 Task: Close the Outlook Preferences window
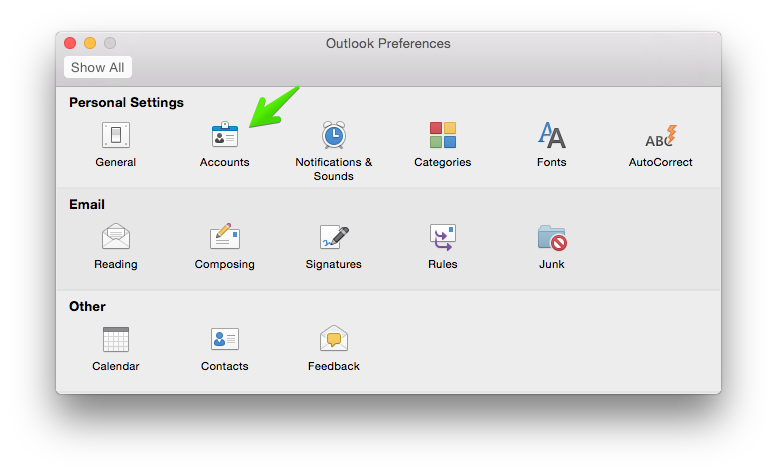pos(70,43)
